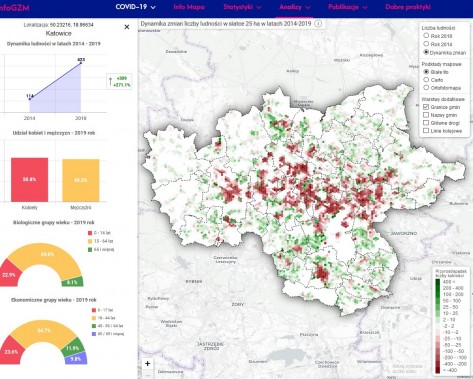
Task: Click the 0 - 14 lat legend swatch
Action: pyautogui.click(x=90, y=233)
